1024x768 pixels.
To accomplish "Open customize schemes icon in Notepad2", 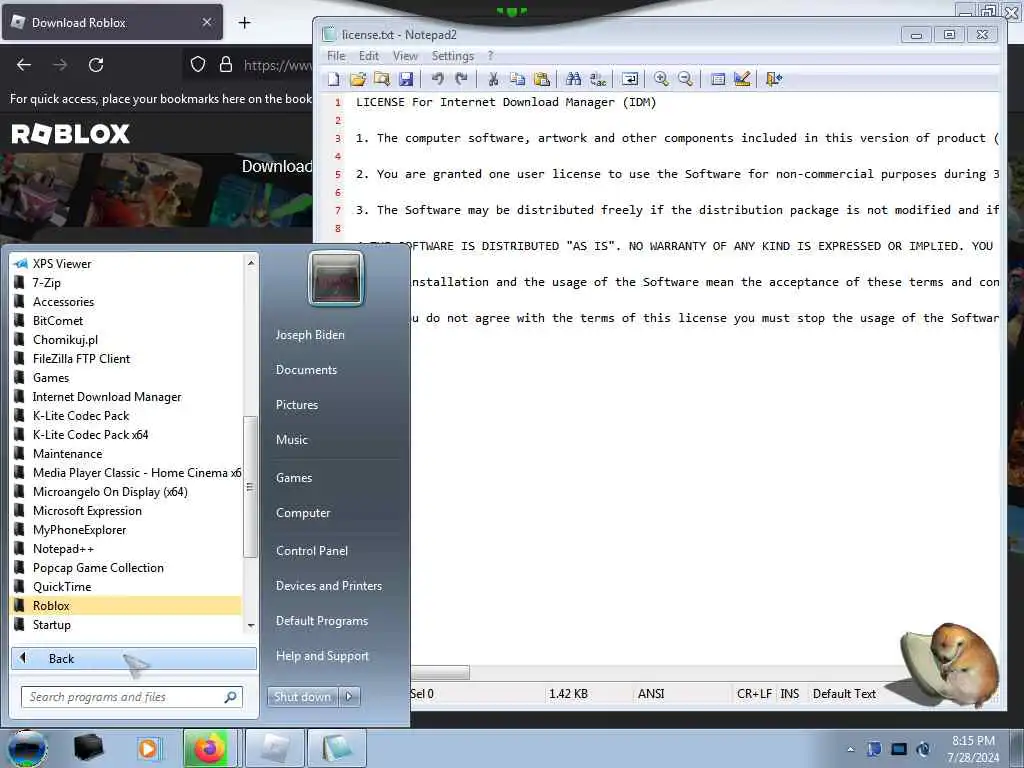I will [741, 79].
